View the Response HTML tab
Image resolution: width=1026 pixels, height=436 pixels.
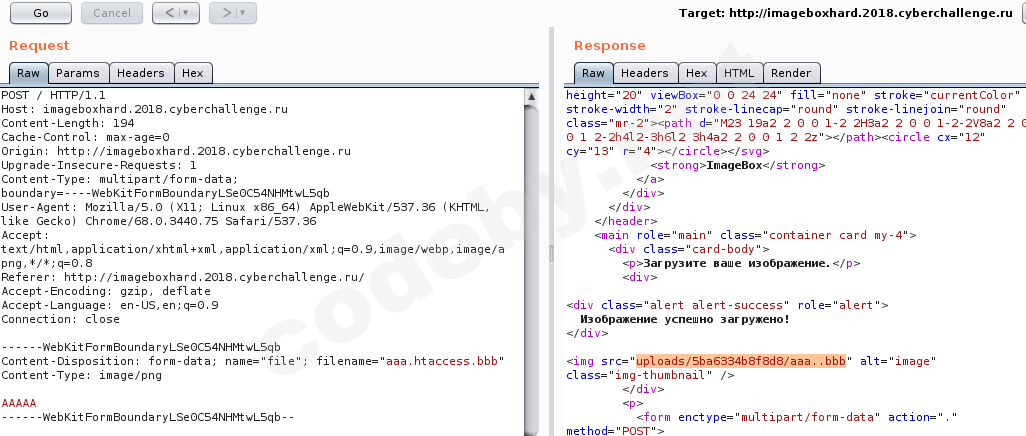click(739, 73)
